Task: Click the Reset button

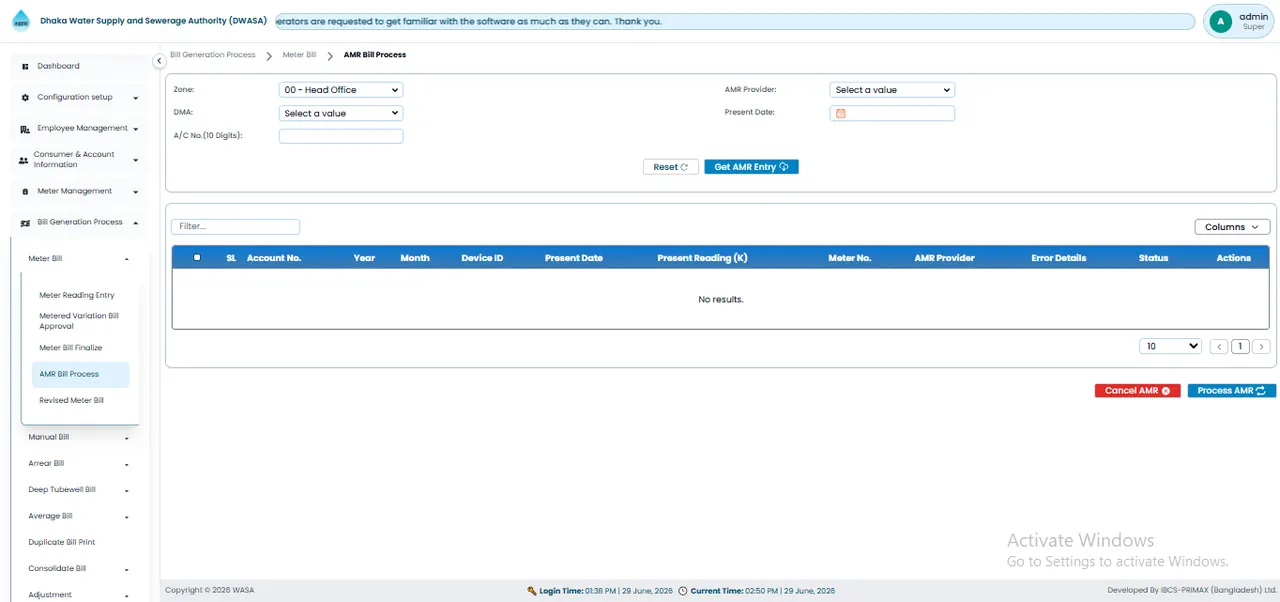Action: point(670,167)
